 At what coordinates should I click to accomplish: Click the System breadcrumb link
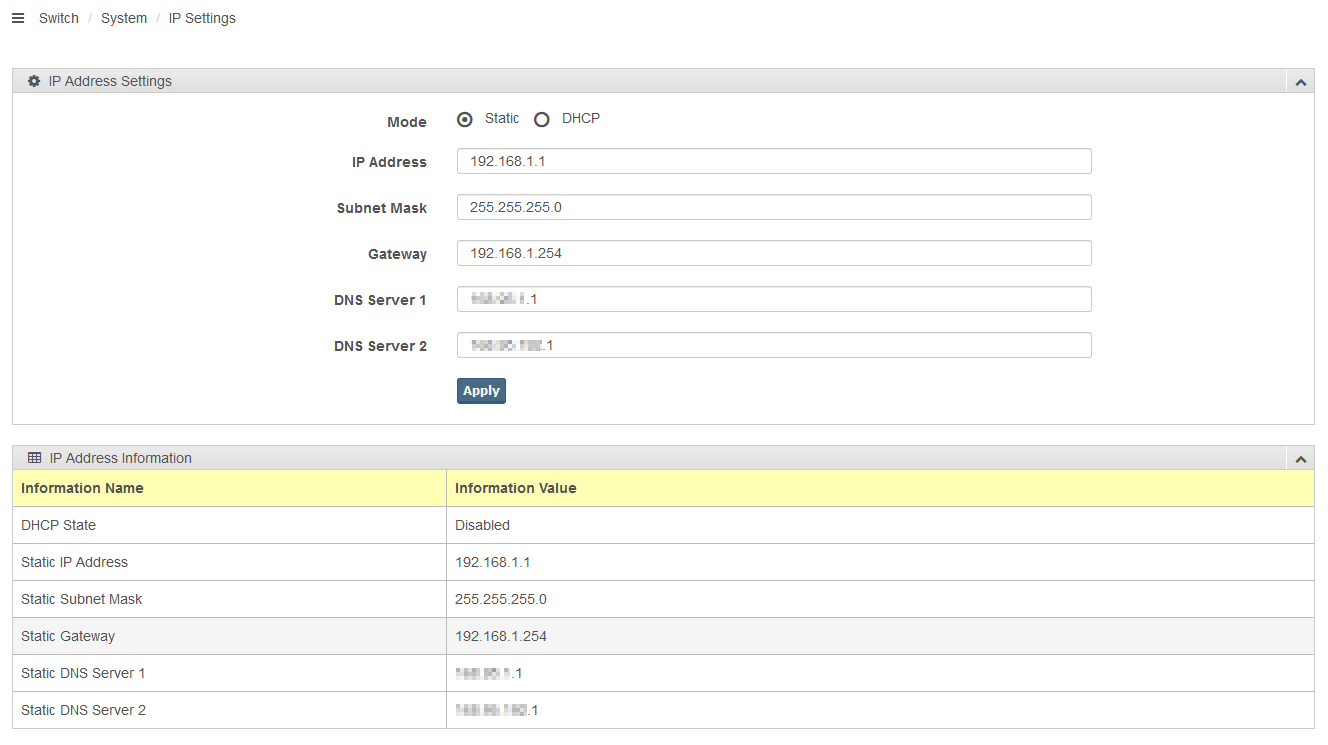coord(124,18)
